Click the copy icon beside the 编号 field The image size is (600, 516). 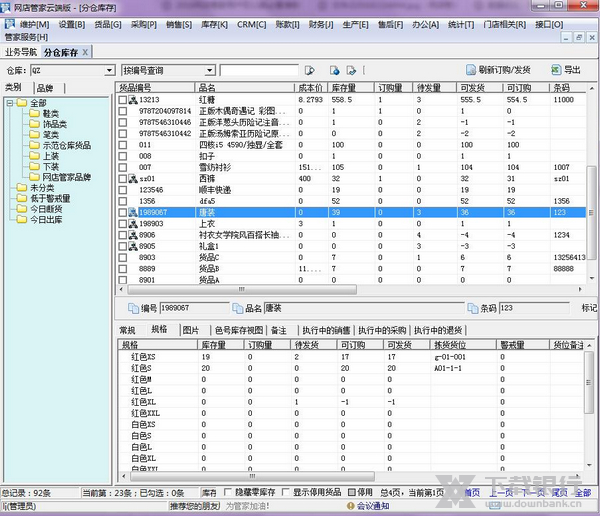tap(133, 308)
